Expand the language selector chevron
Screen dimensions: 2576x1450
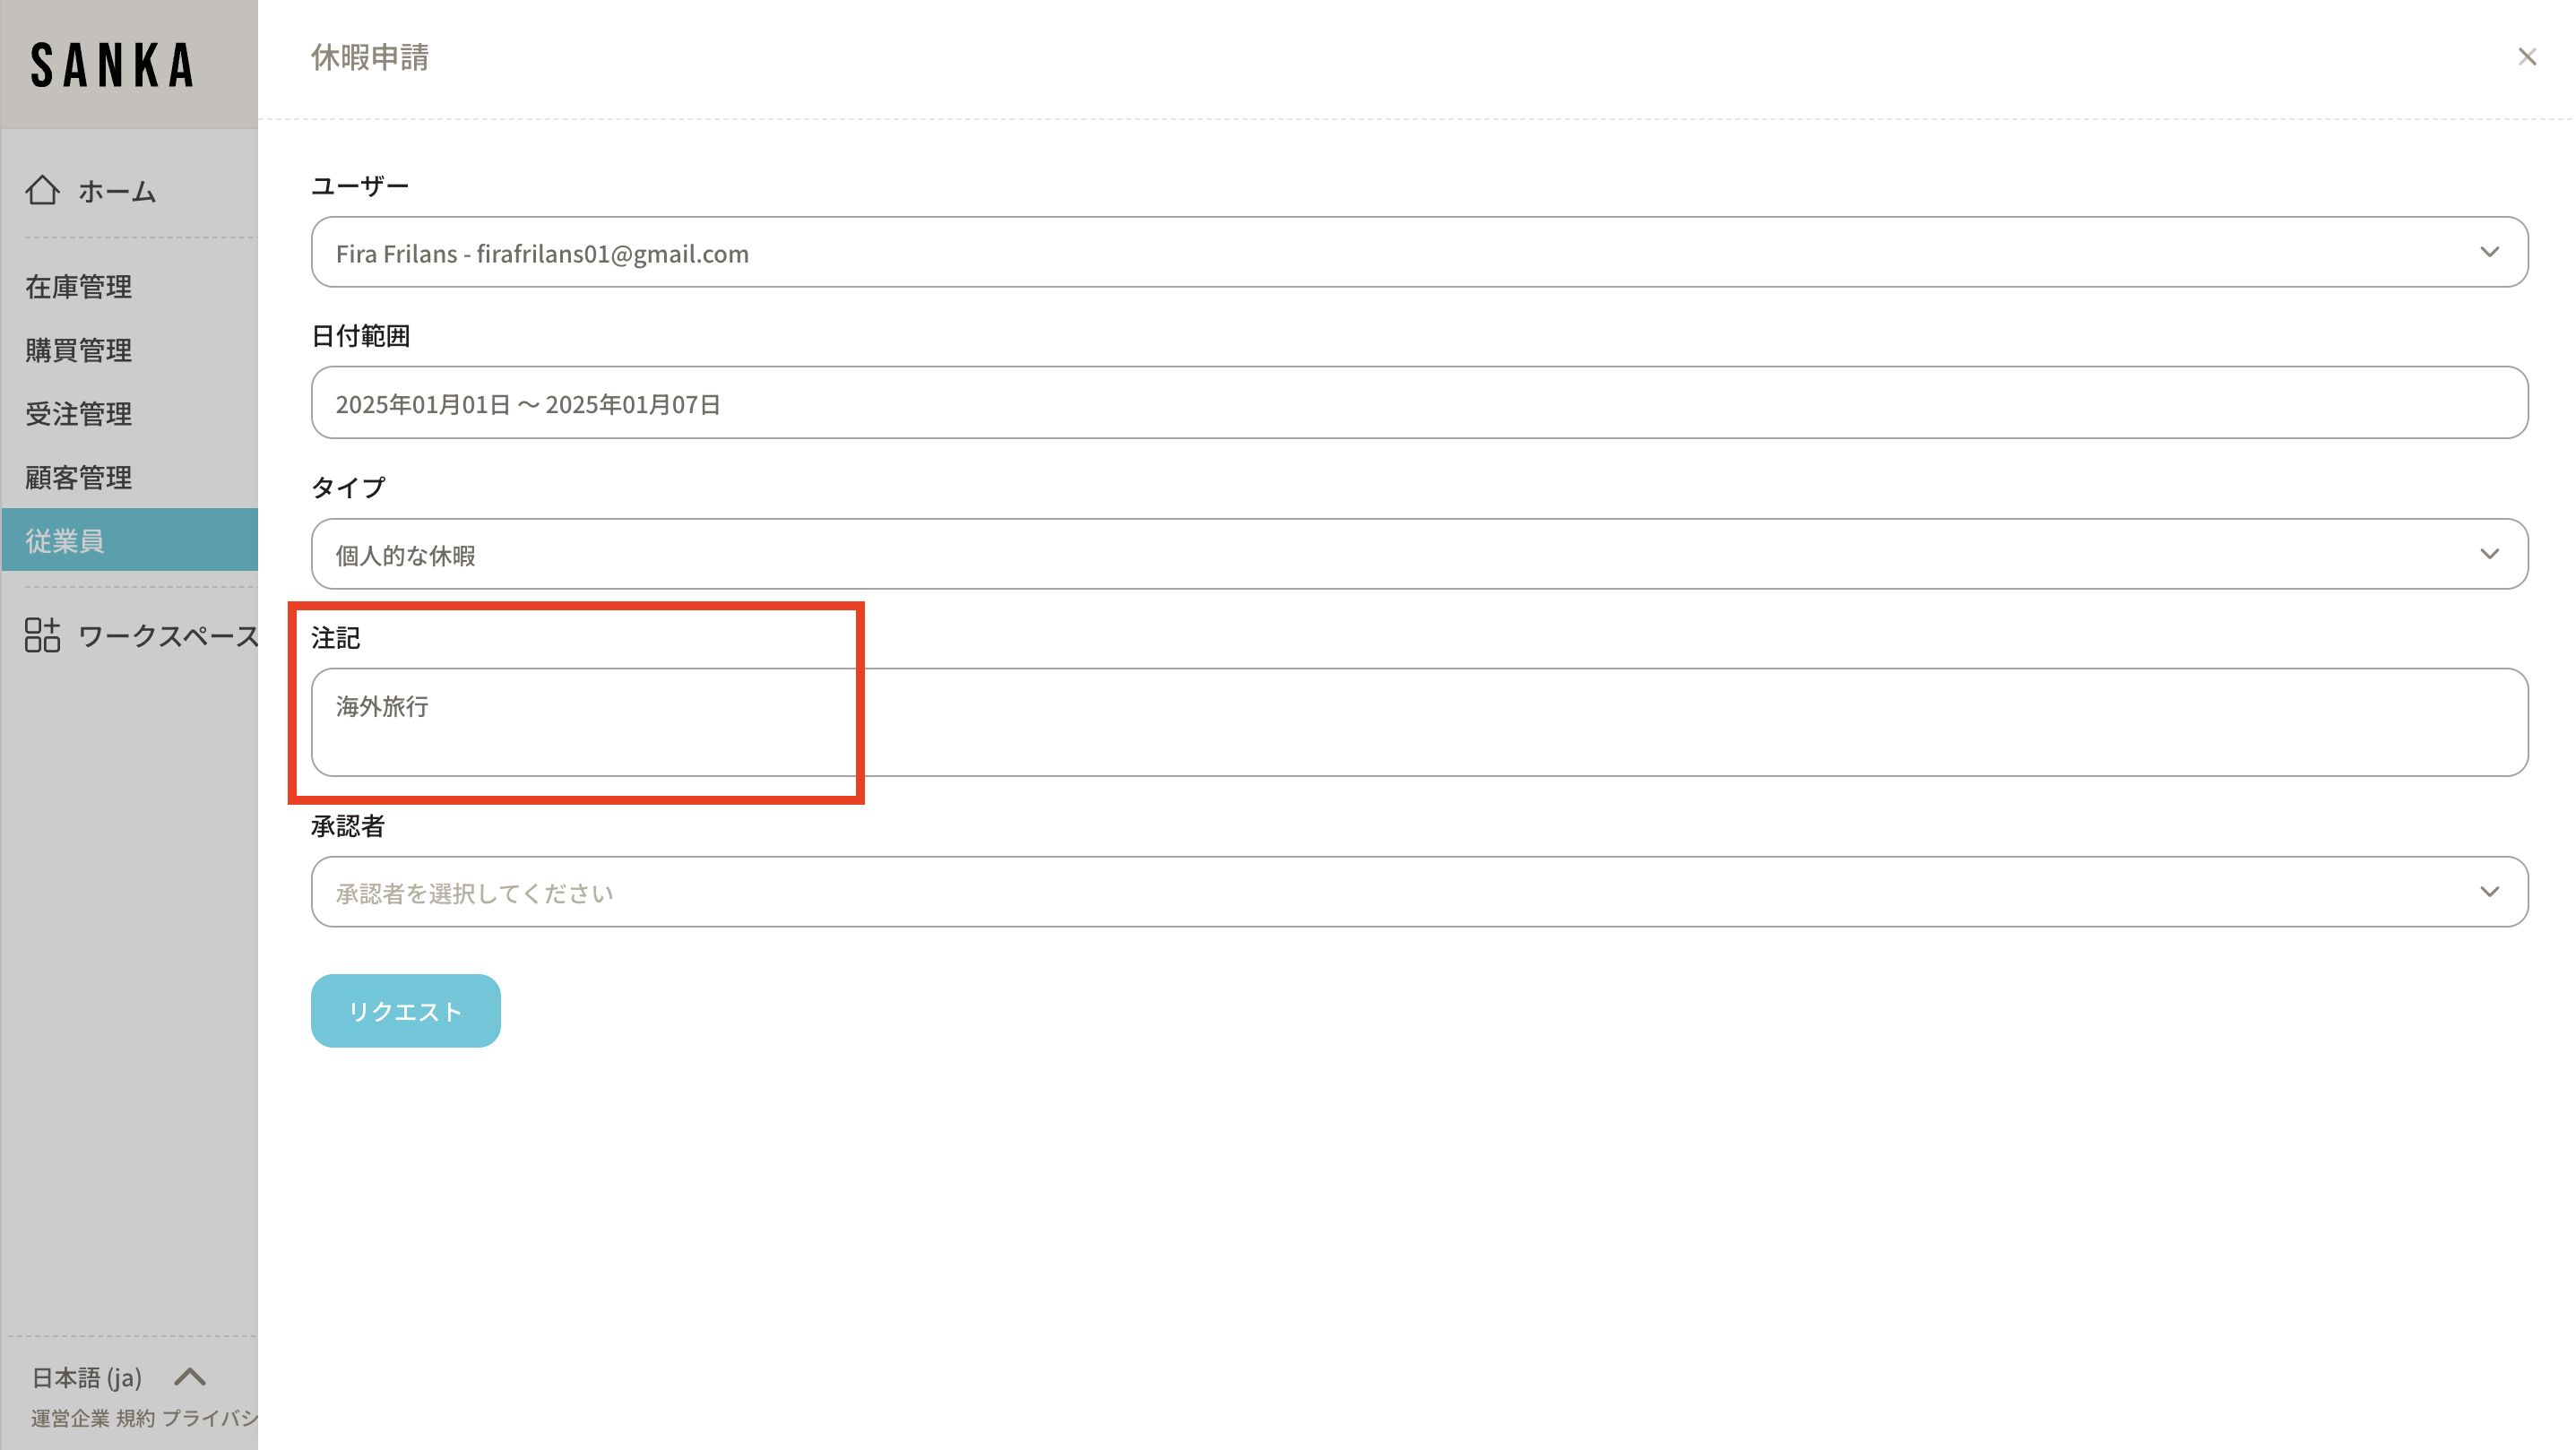(190, 1377)
